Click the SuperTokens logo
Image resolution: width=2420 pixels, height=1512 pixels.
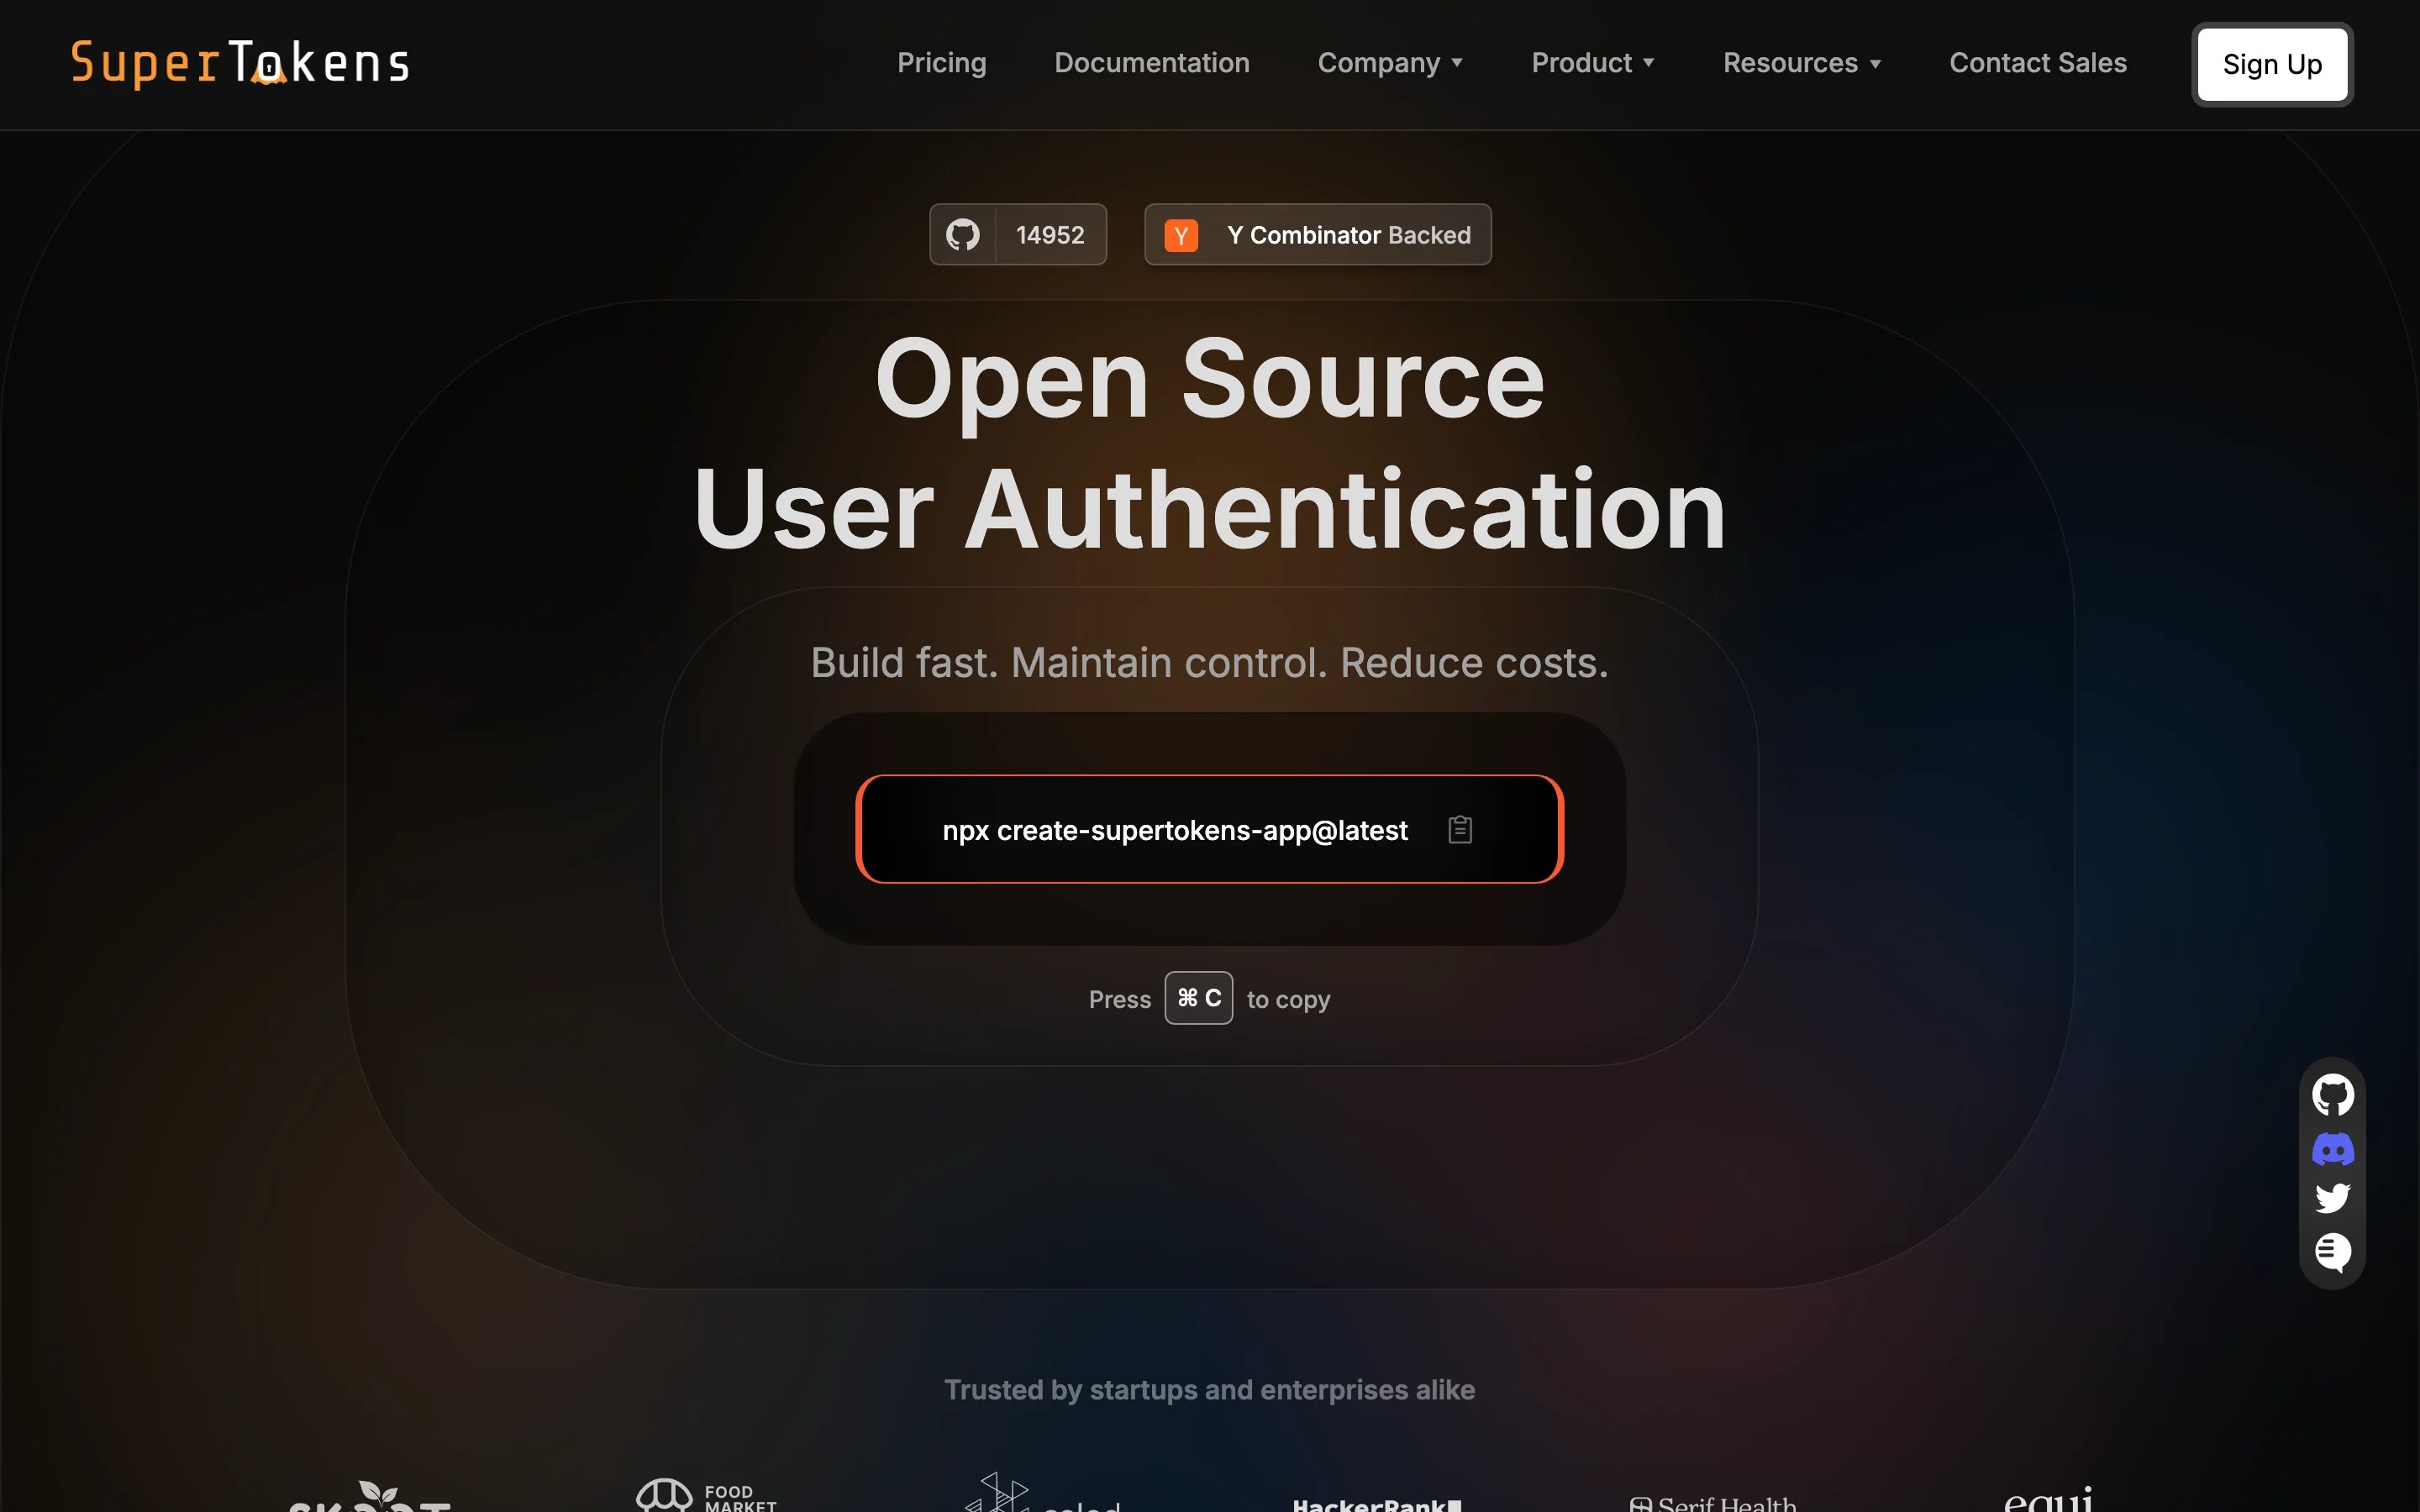tap(240, 63)
